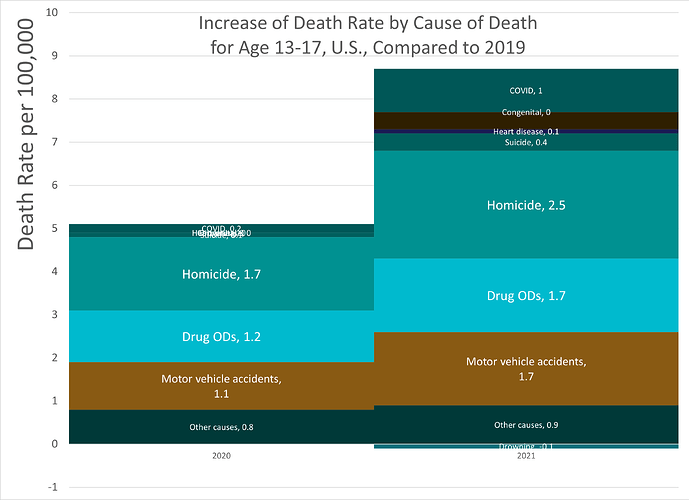Click the 2020 Other causes, 0.8 segment
The height and width of the screenshot is (500, 689).
point(221,427)
